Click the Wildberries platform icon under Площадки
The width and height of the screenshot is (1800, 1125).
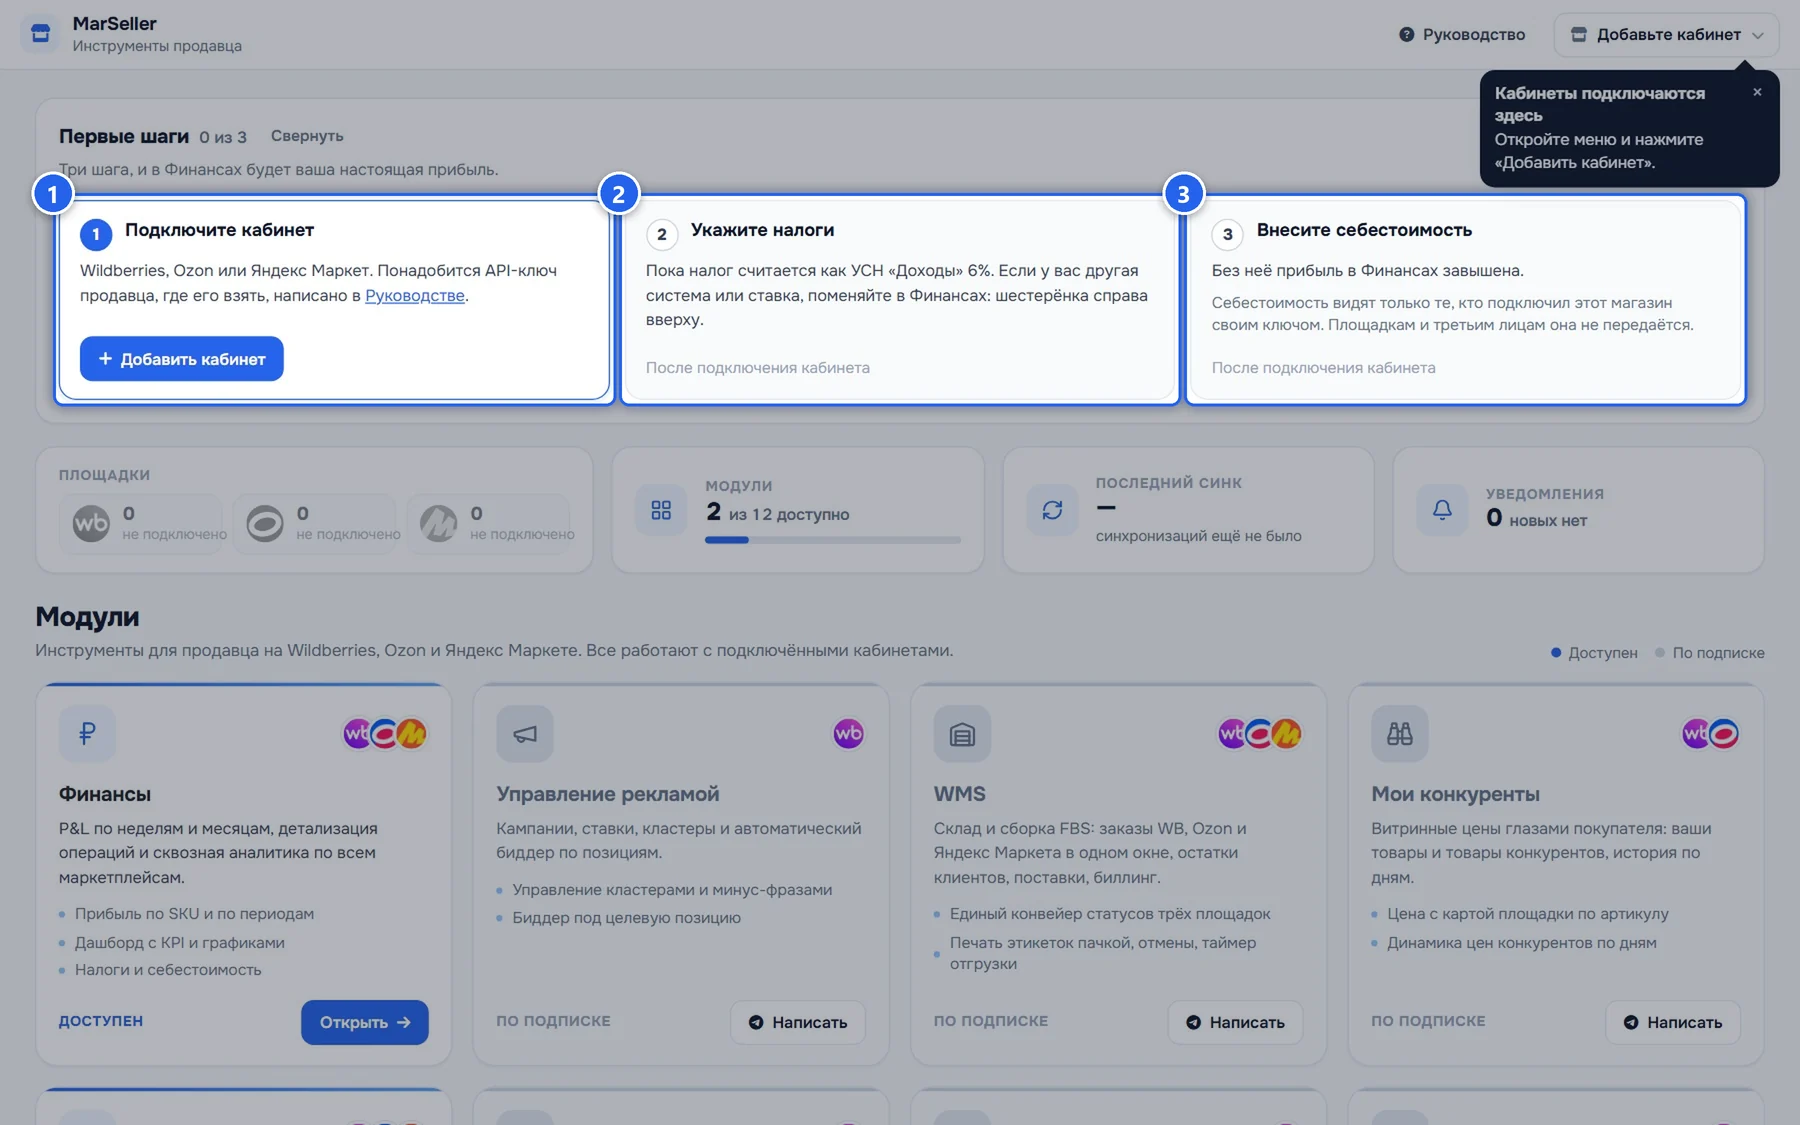pyautogui.click(x=91, y=523)
